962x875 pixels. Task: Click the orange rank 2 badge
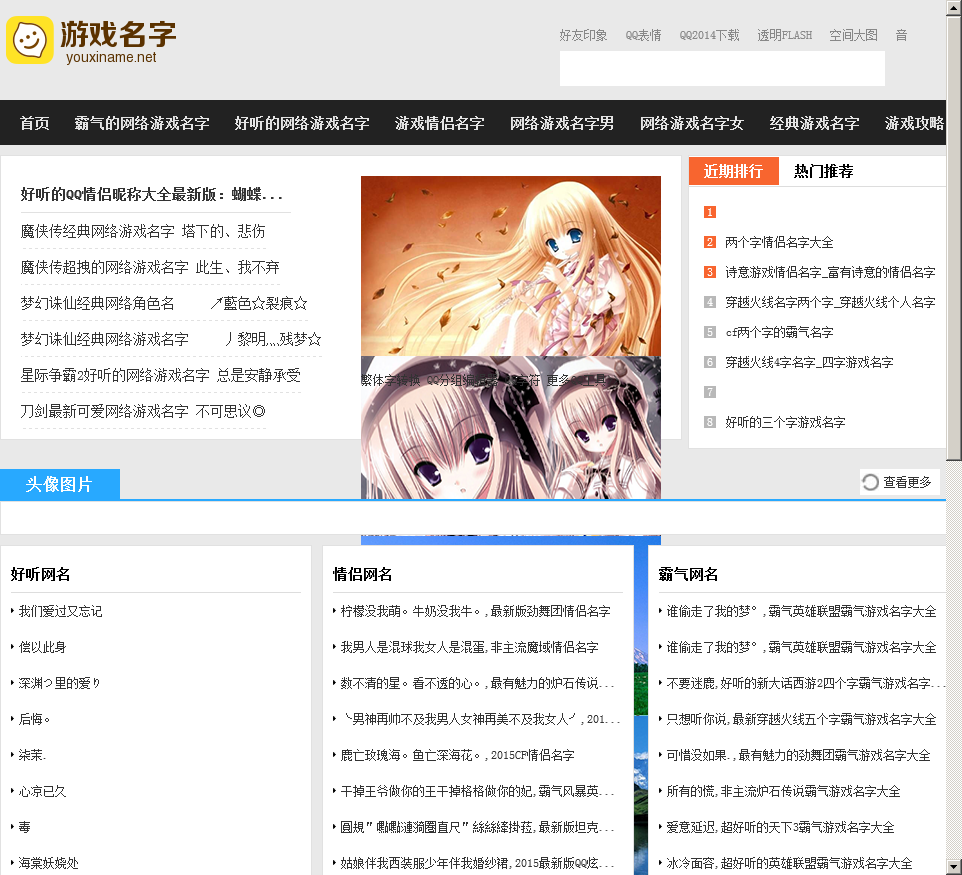709,242
